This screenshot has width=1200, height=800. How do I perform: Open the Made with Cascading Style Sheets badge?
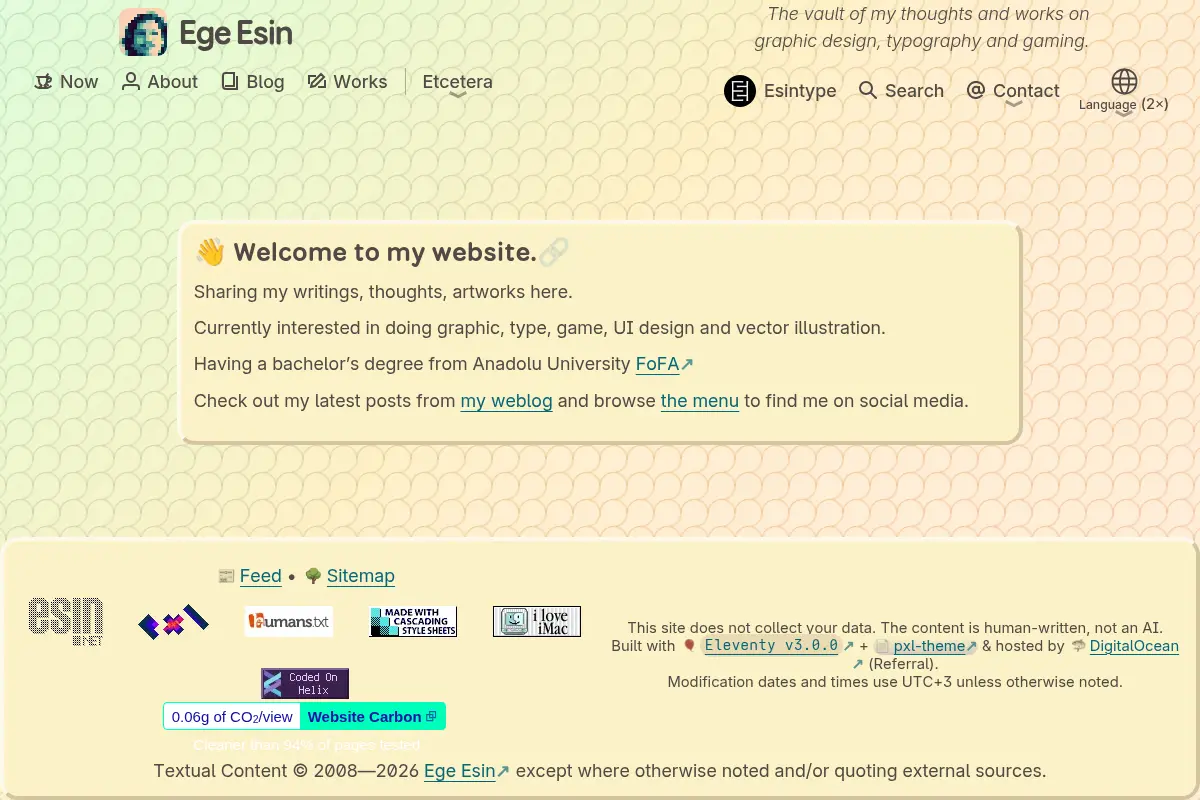tap(413, 622)
